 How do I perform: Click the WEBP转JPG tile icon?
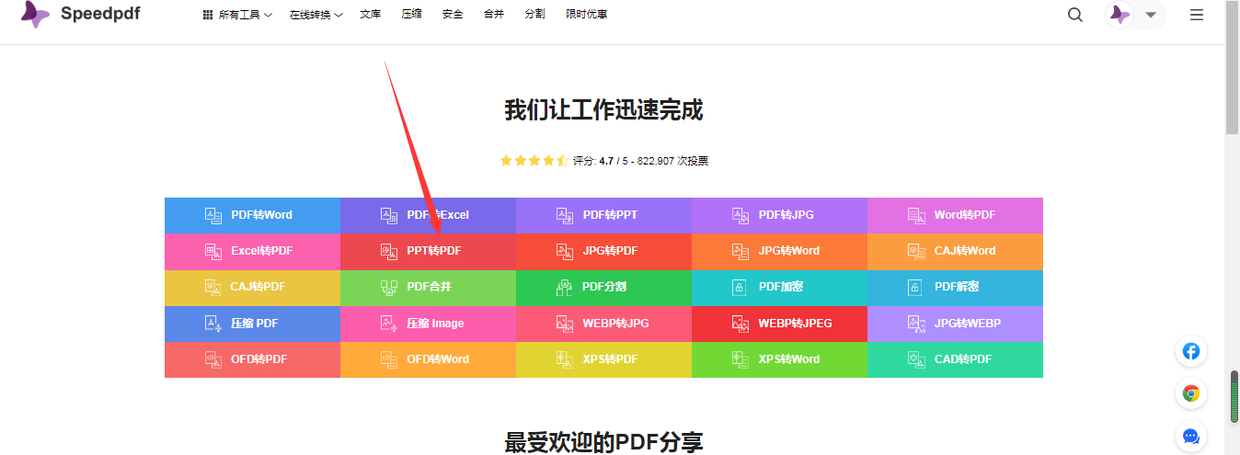565,323
